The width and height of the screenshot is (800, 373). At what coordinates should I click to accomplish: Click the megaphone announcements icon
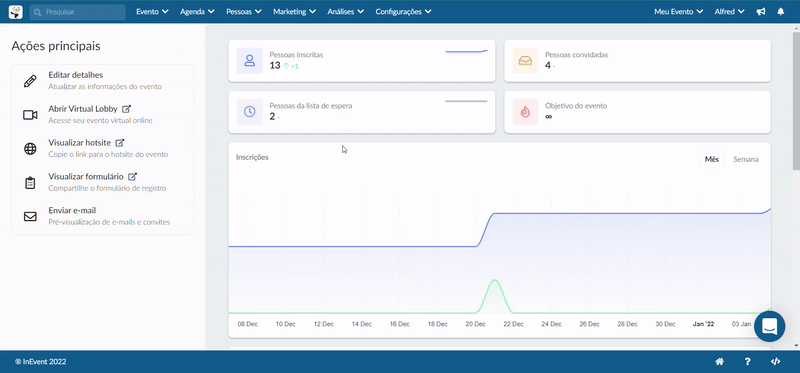click(x=761, y=12)
